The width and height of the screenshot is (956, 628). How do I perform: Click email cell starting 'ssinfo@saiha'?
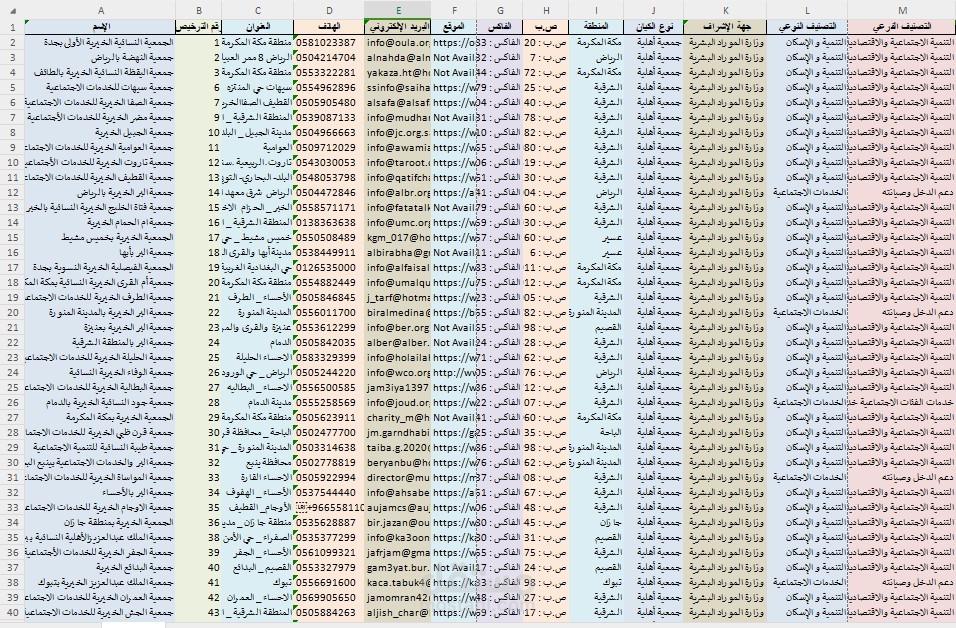398,87
